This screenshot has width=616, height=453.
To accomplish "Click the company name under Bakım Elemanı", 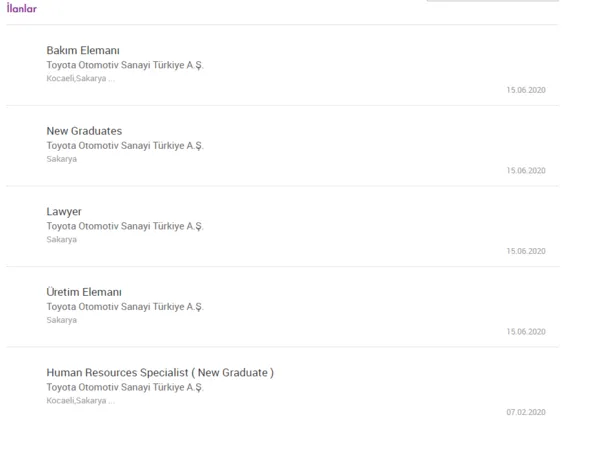I will 125,65.
